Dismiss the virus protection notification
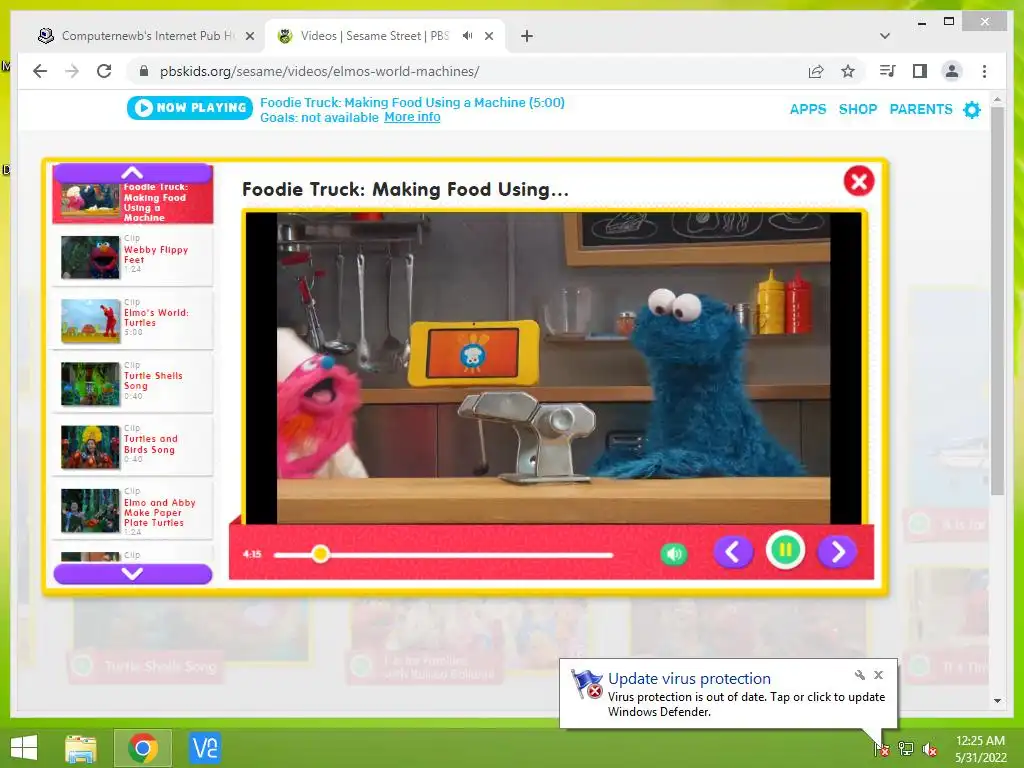The image size is (1024, 768). point(878,675)
